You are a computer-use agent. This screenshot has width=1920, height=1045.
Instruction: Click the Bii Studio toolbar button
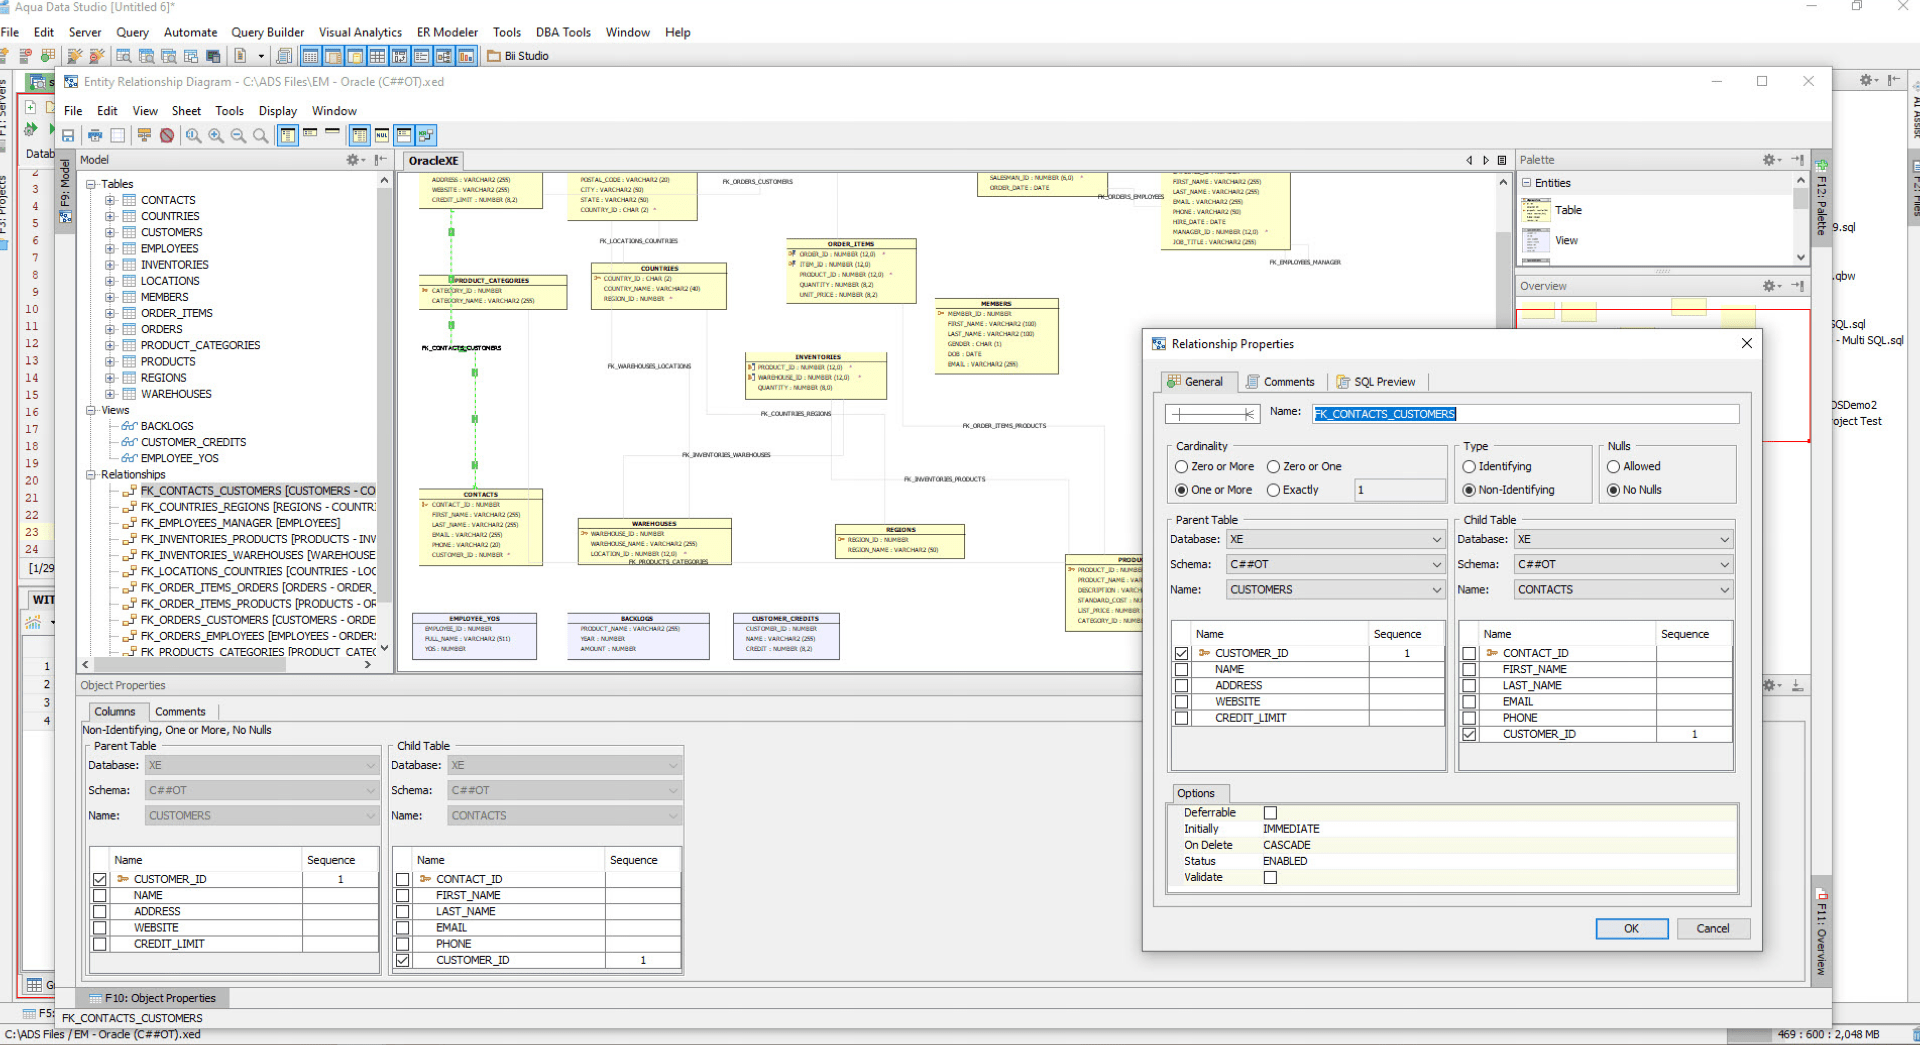(519, 56)
